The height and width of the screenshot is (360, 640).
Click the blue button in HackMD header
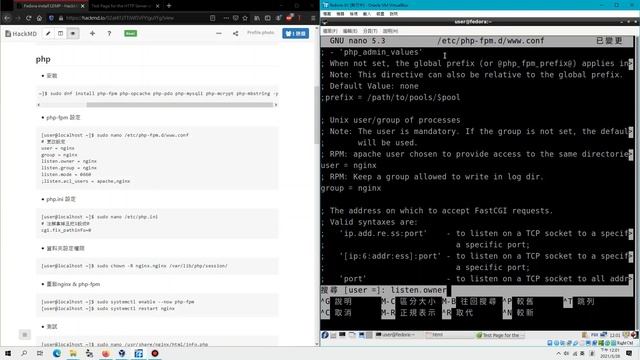296,33
